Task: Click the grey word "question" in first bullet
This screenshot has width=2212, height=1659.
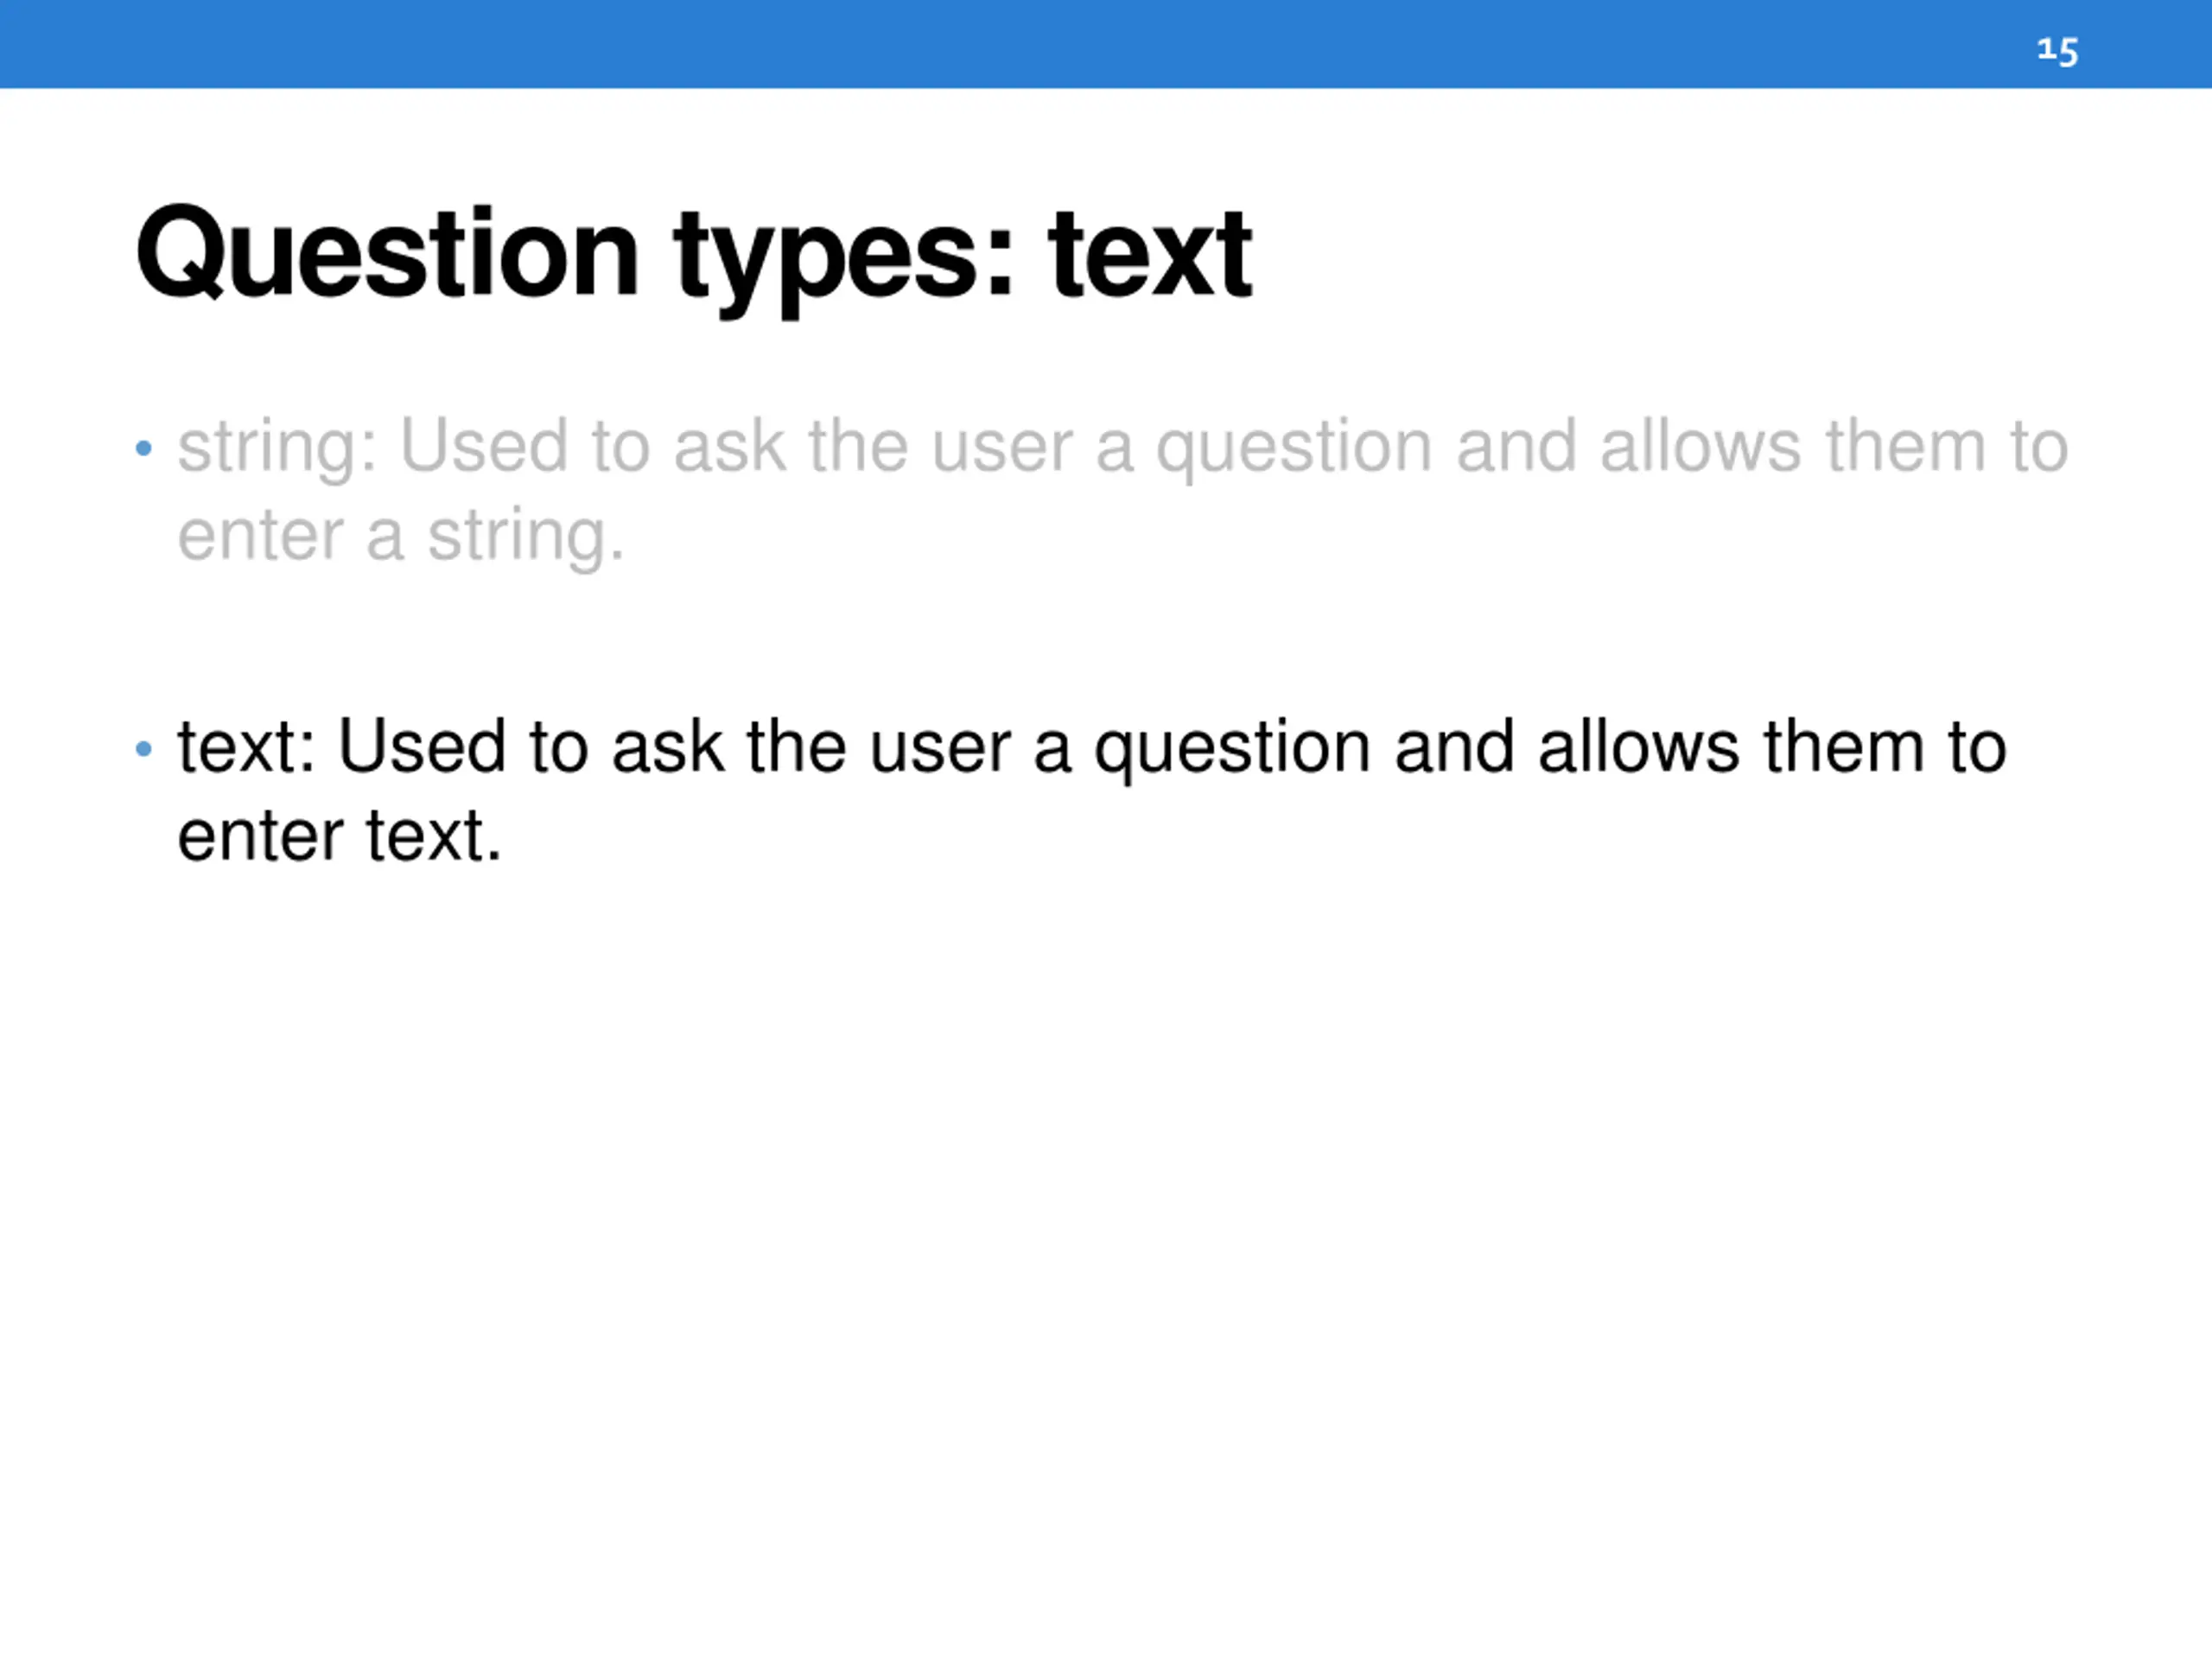Action: pyautogui.click(x=1294, y=448)
